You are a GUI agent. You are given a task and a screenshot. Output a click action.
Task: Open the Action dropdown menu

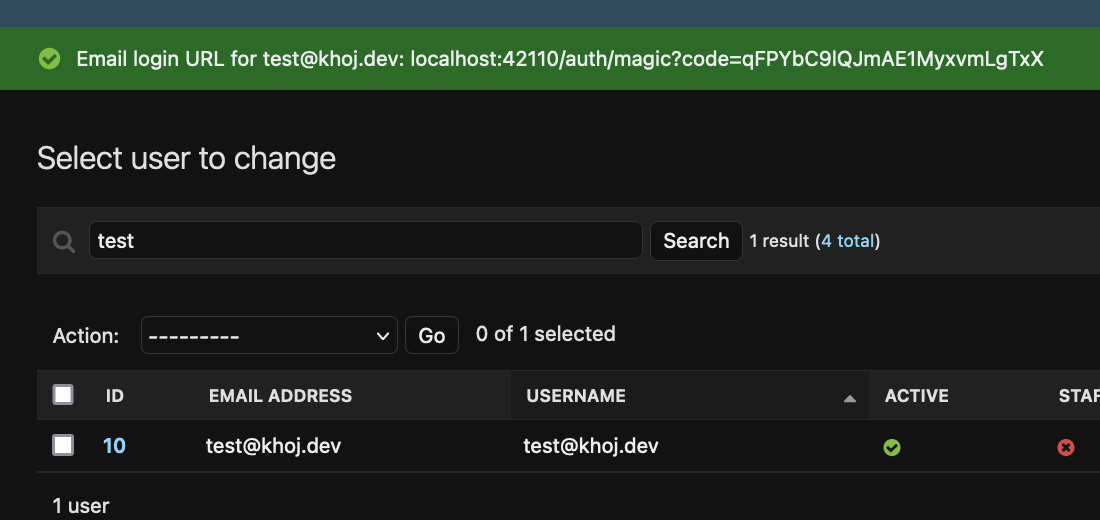click(x=269, y=336)
